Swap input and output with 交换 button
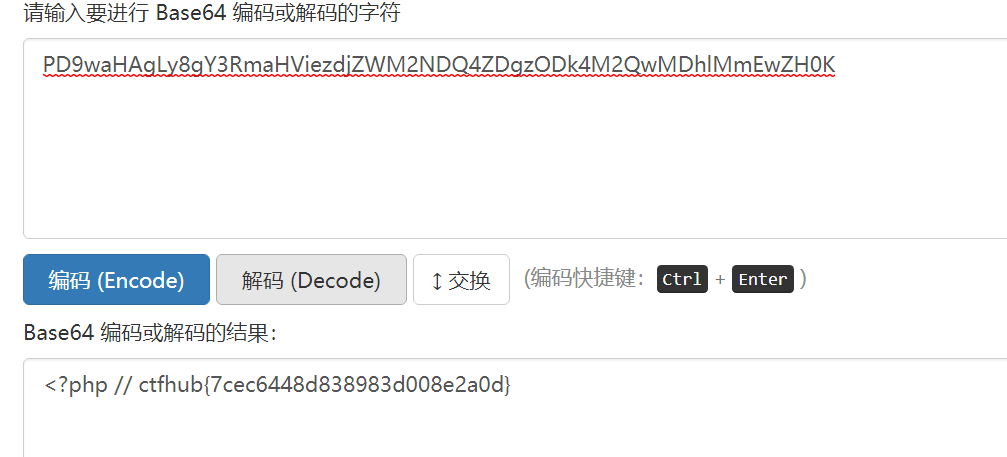This screenshot has width=1007, height=457. pos(461,279)
